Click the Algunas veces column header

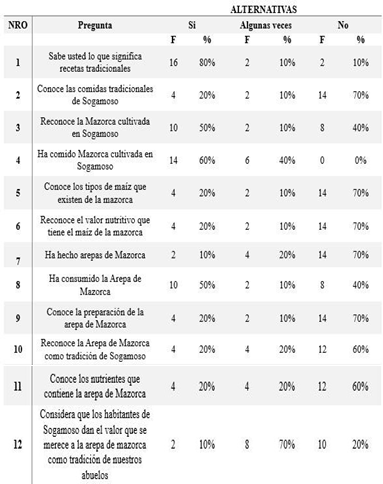click(x=266, y=25)
